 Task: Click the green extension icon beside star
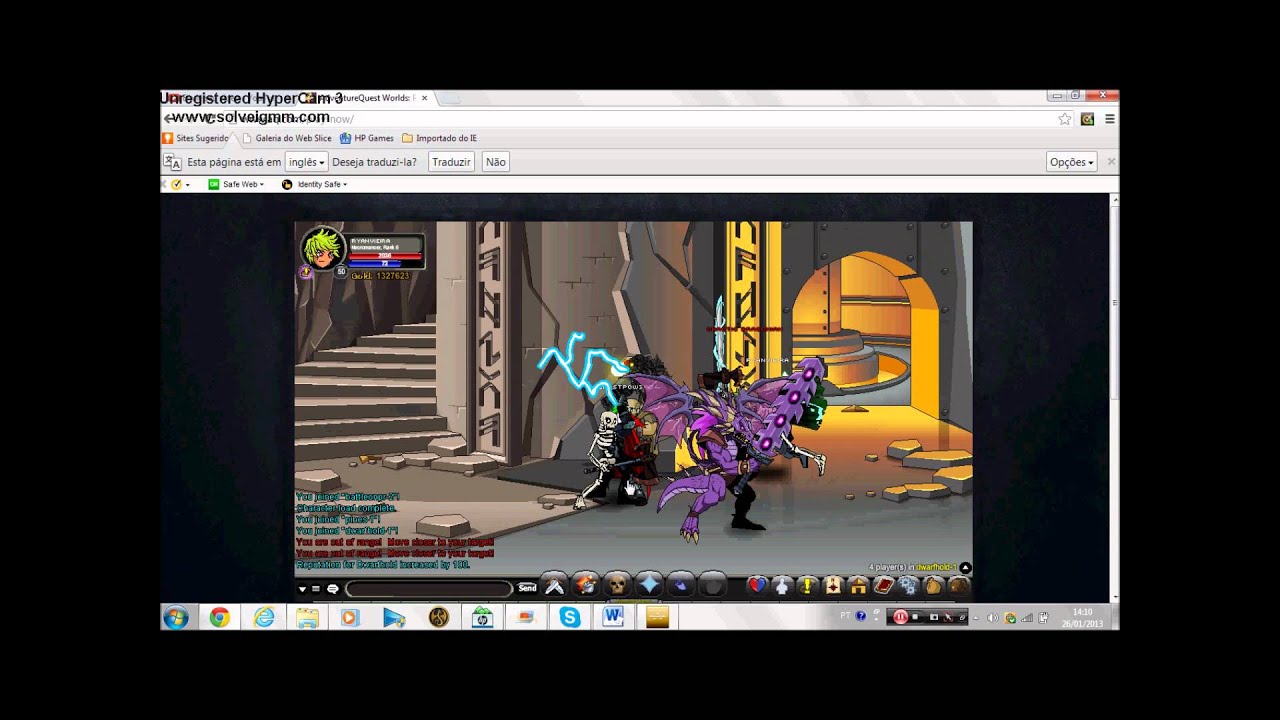1087,119
